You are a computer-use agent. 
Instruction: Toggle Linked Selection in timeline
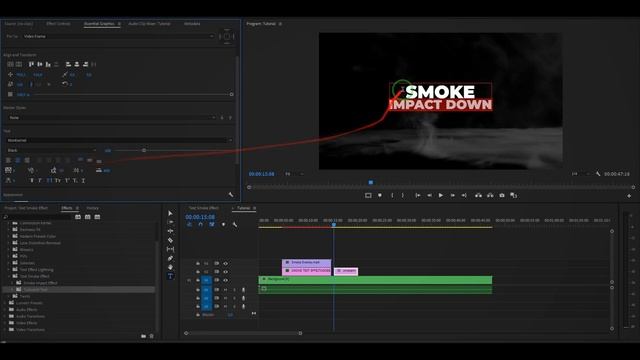tap(212, 224)
